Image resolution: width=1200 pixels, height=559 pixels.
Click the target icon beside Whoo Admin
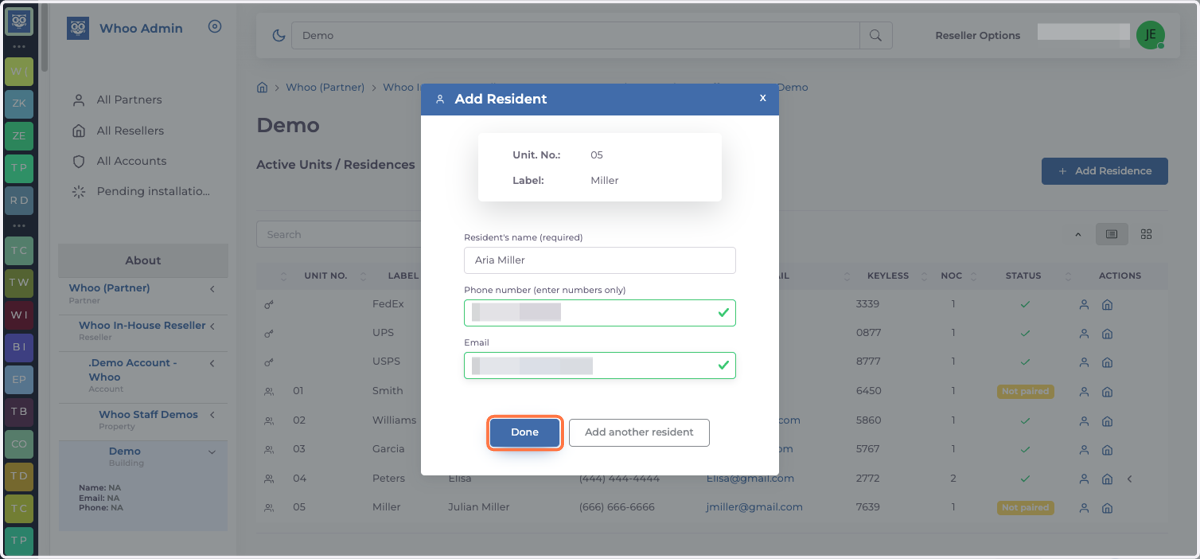215,27
